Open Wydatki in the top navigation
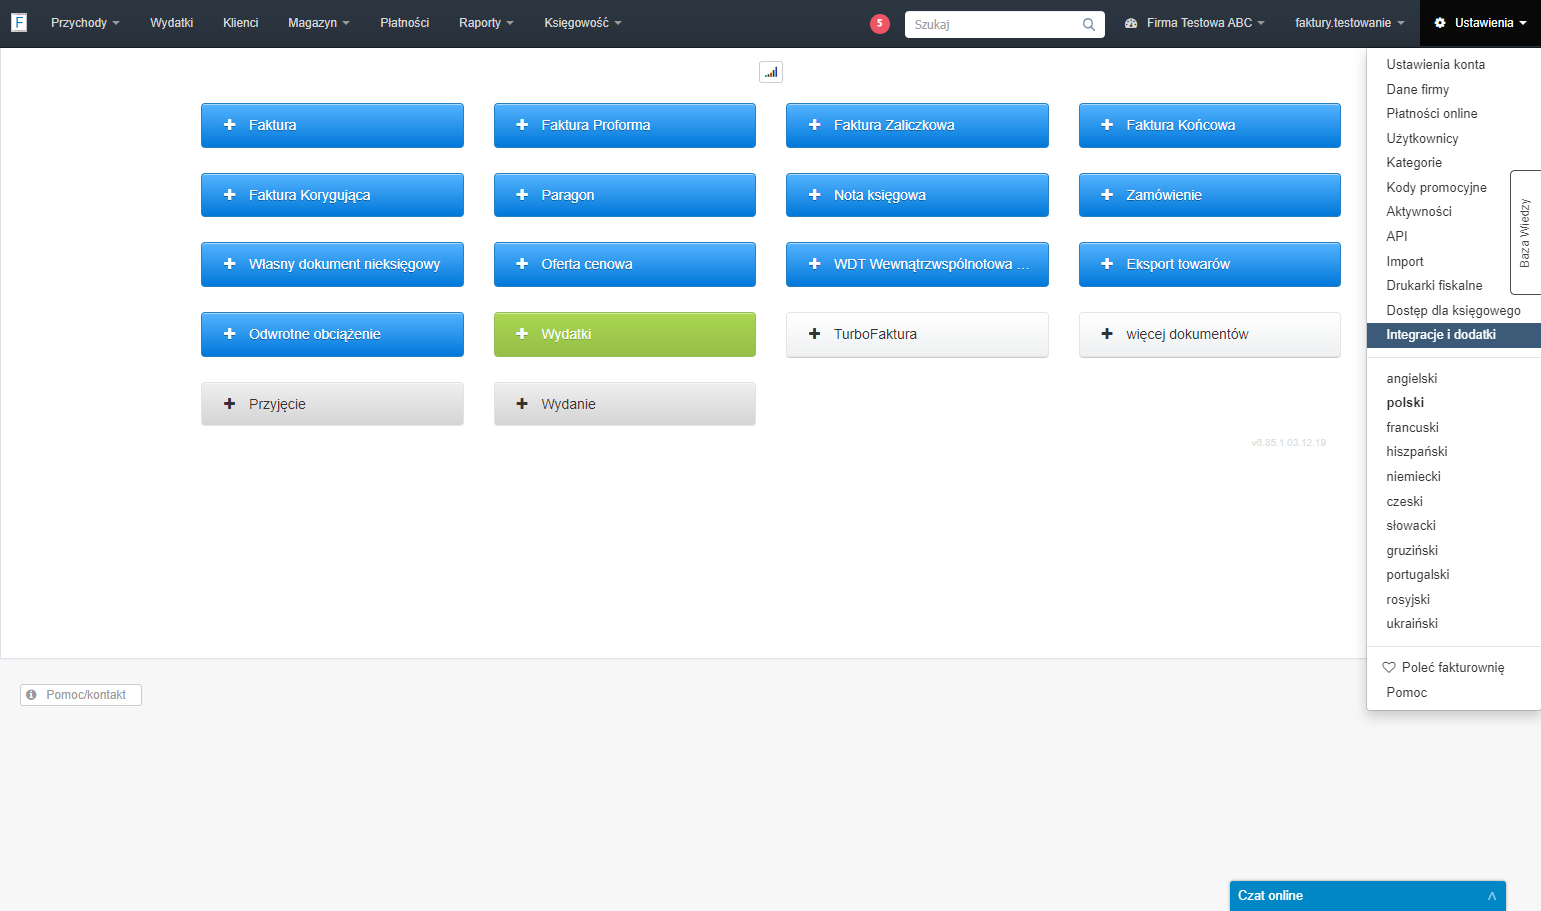Screen dimensions: 1541x911 [172, 23]
